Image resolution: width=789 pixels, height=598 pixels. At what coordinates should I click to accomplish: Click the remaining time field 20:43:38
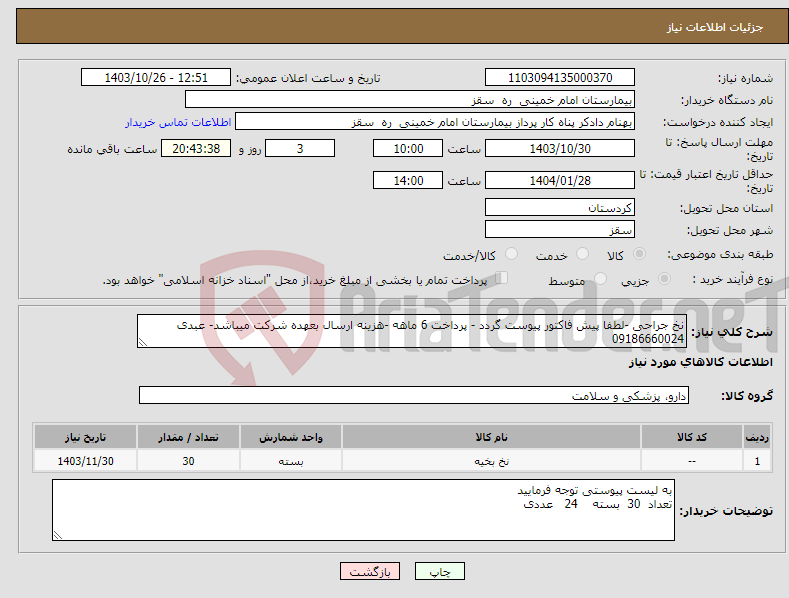click(196, 148)
